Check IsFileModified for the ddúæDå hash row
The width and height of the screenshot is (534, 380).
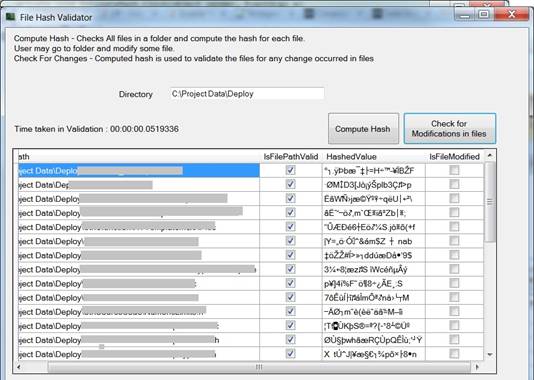[x=454, y=255]
